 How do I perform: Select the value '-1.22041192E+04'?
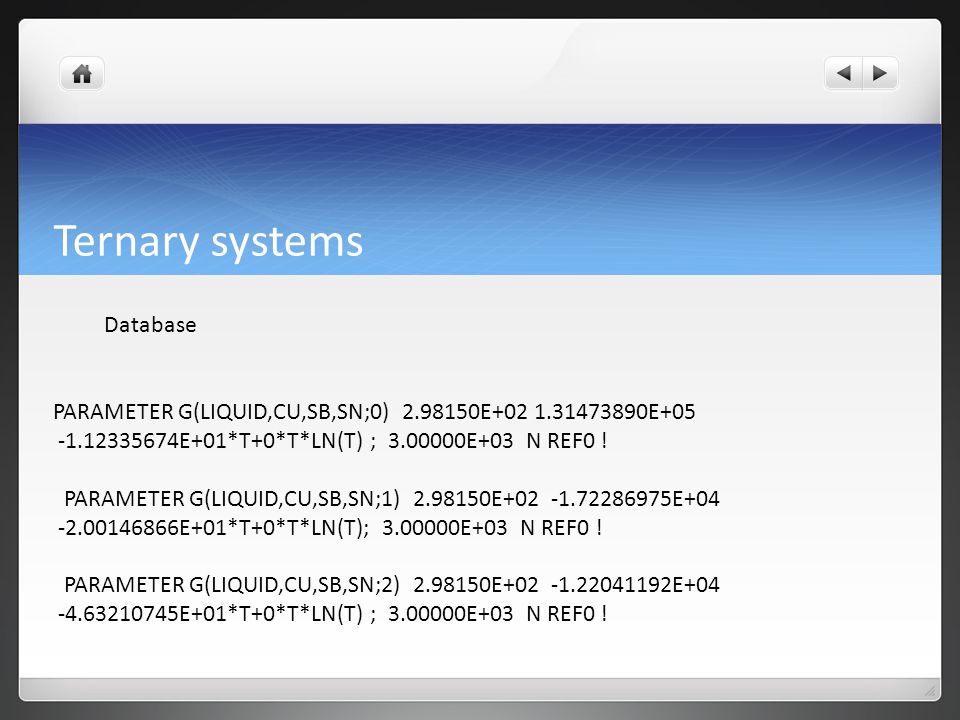click(x=635, y=585)
